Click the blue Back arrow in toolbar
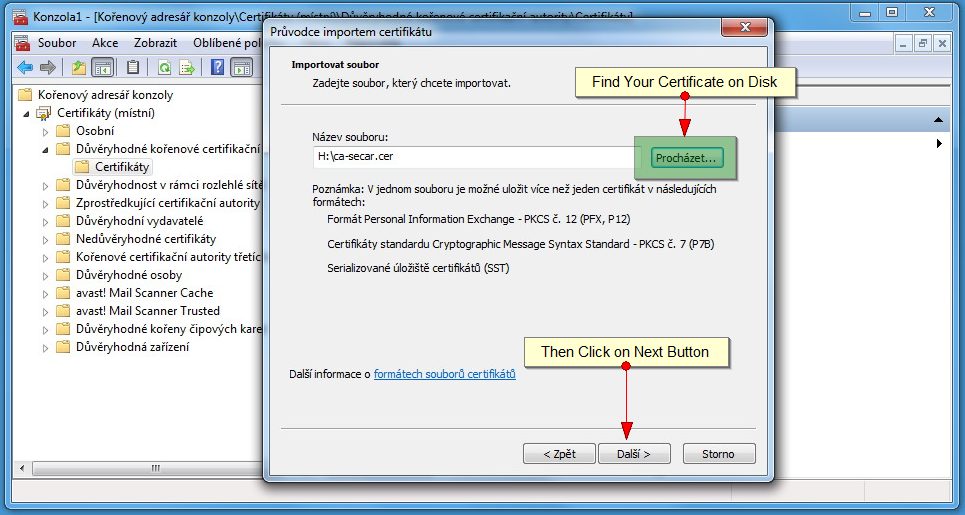The height and width of the screenshot is (515, 965). click(x=25, y=68)
